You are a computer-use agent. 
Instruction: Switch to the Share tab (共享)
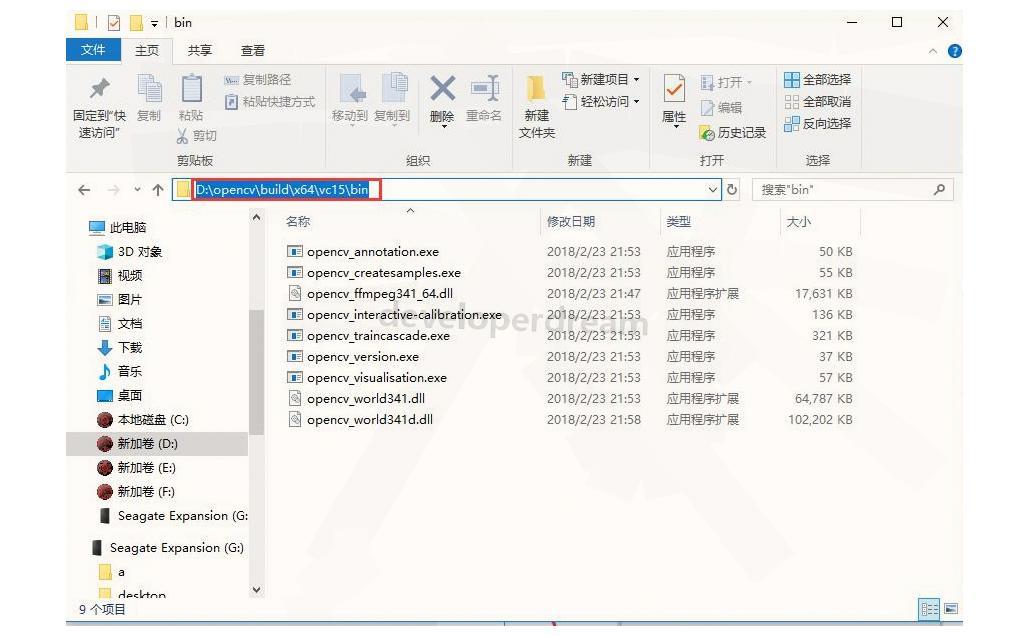pos(200,51)
